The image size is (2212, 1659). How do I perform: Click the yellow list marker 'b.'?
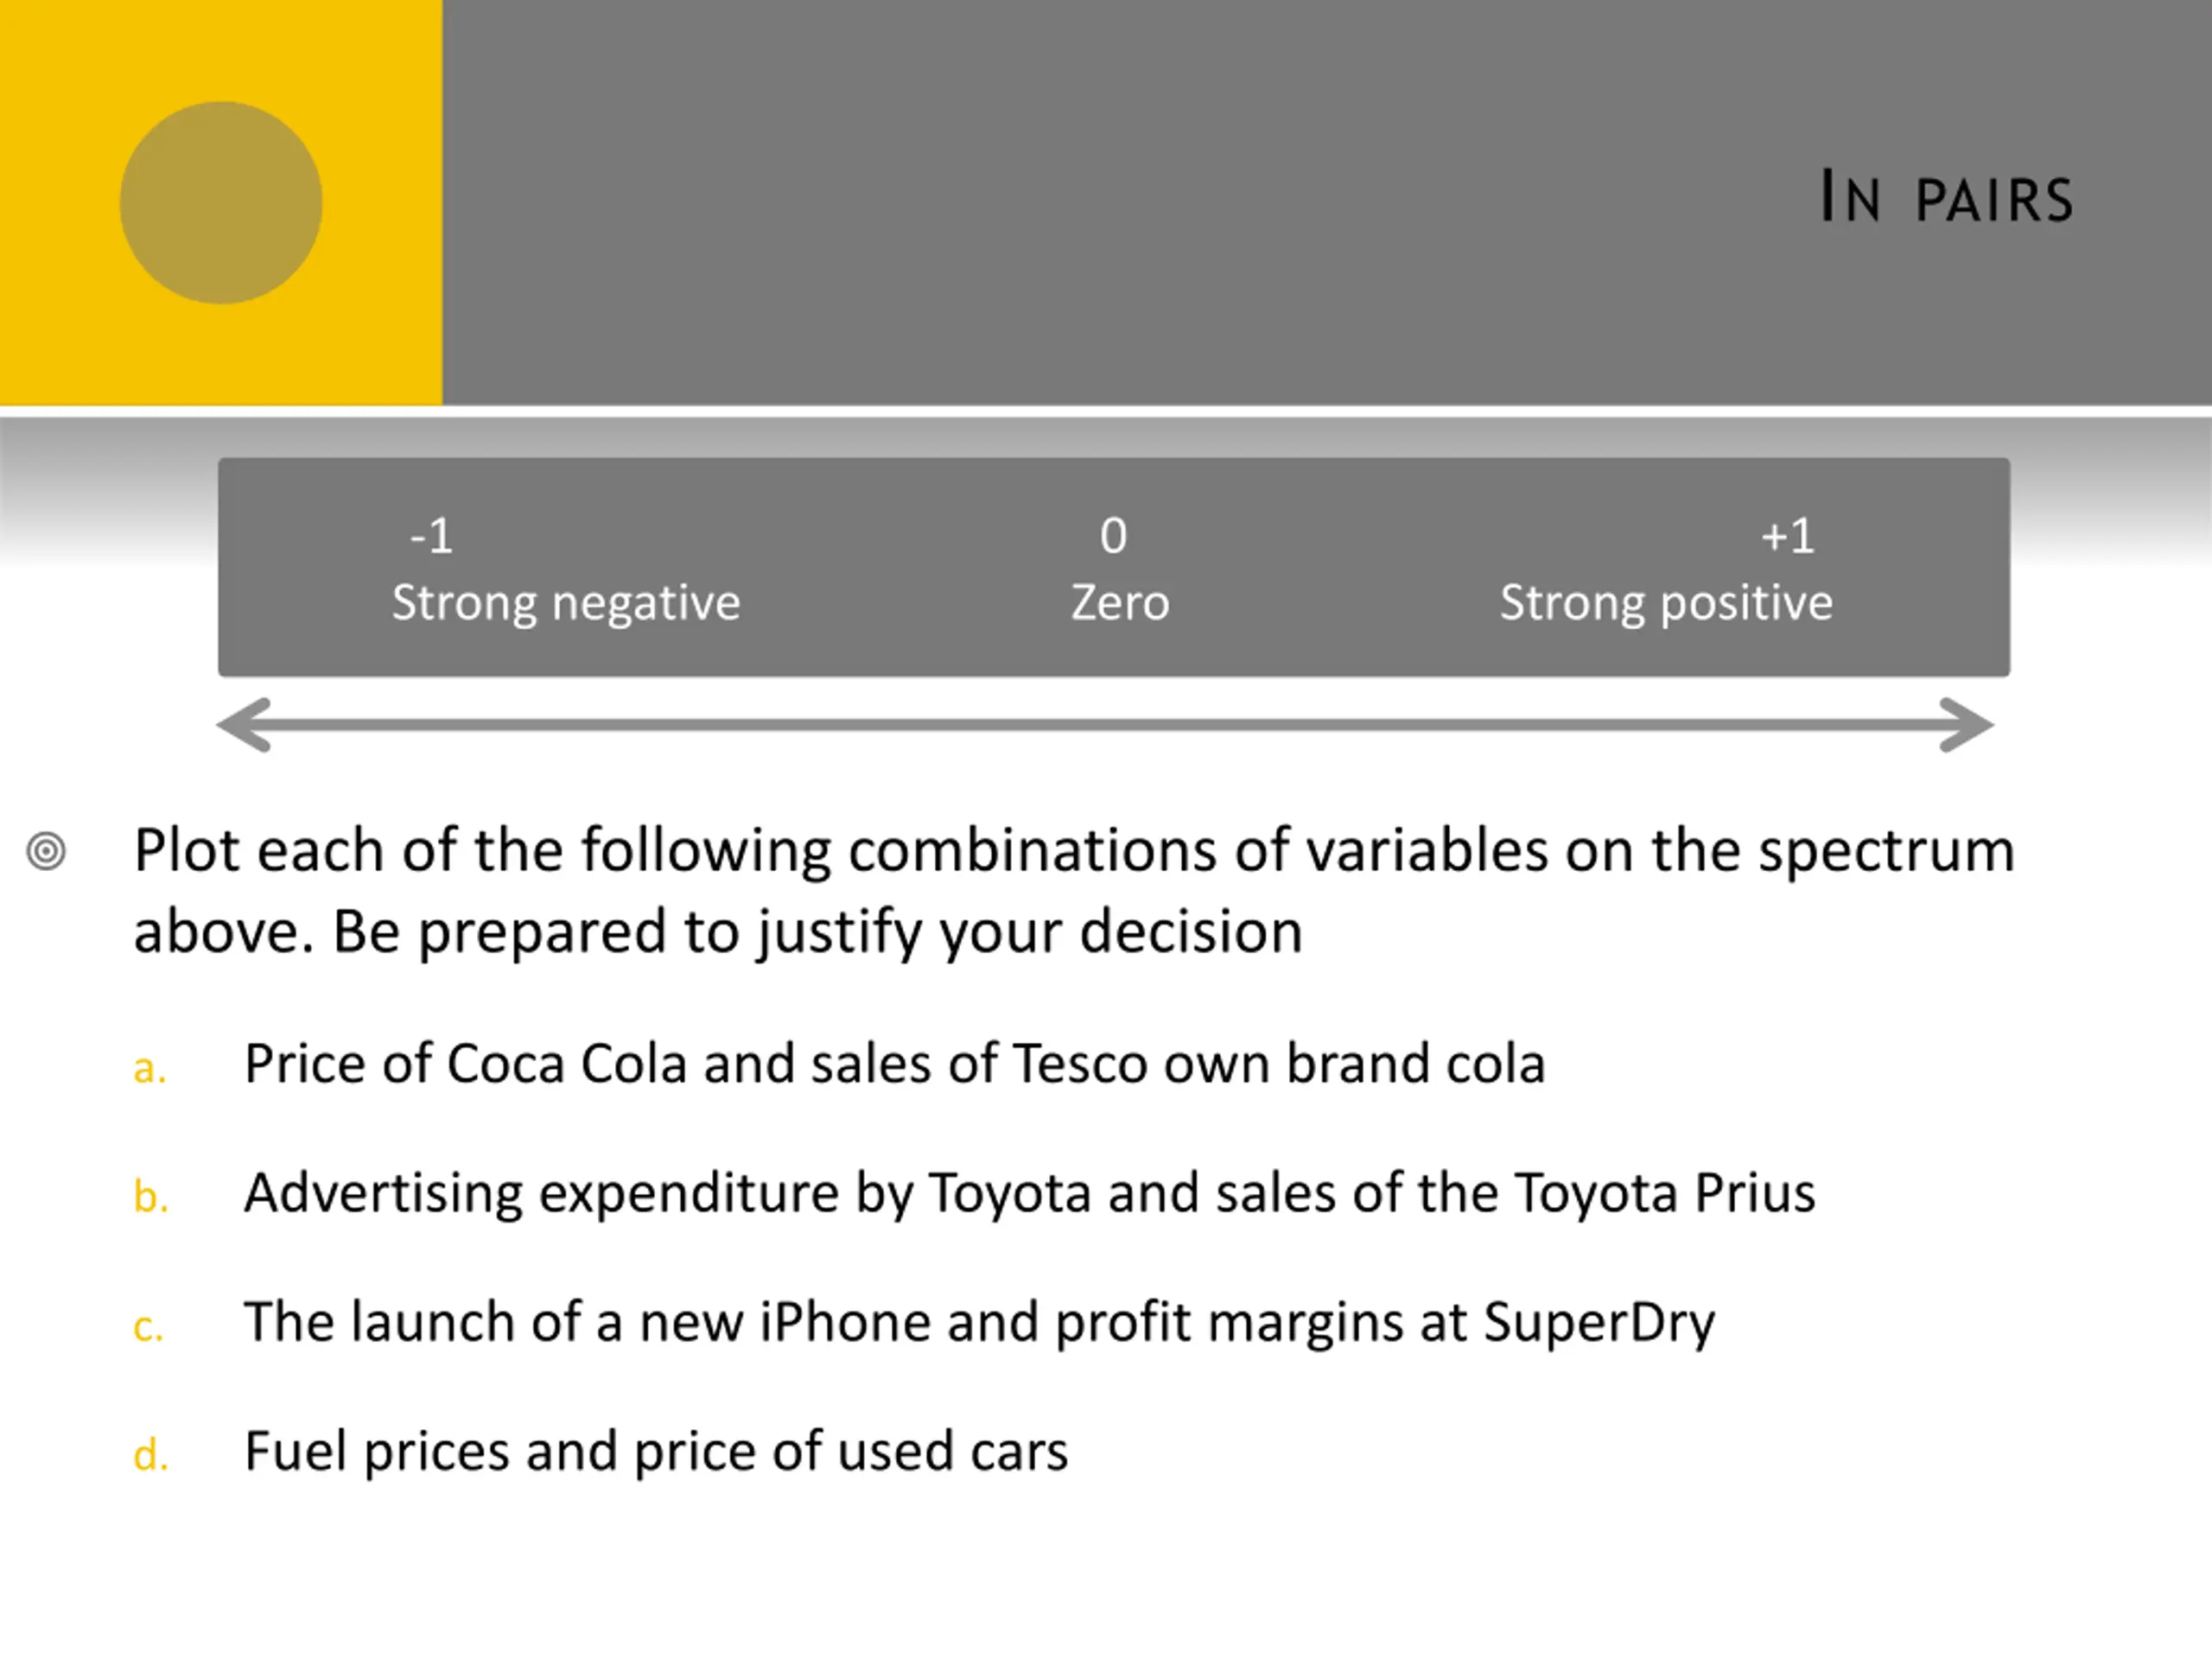pyautogui.click(x=151, y=1196)
